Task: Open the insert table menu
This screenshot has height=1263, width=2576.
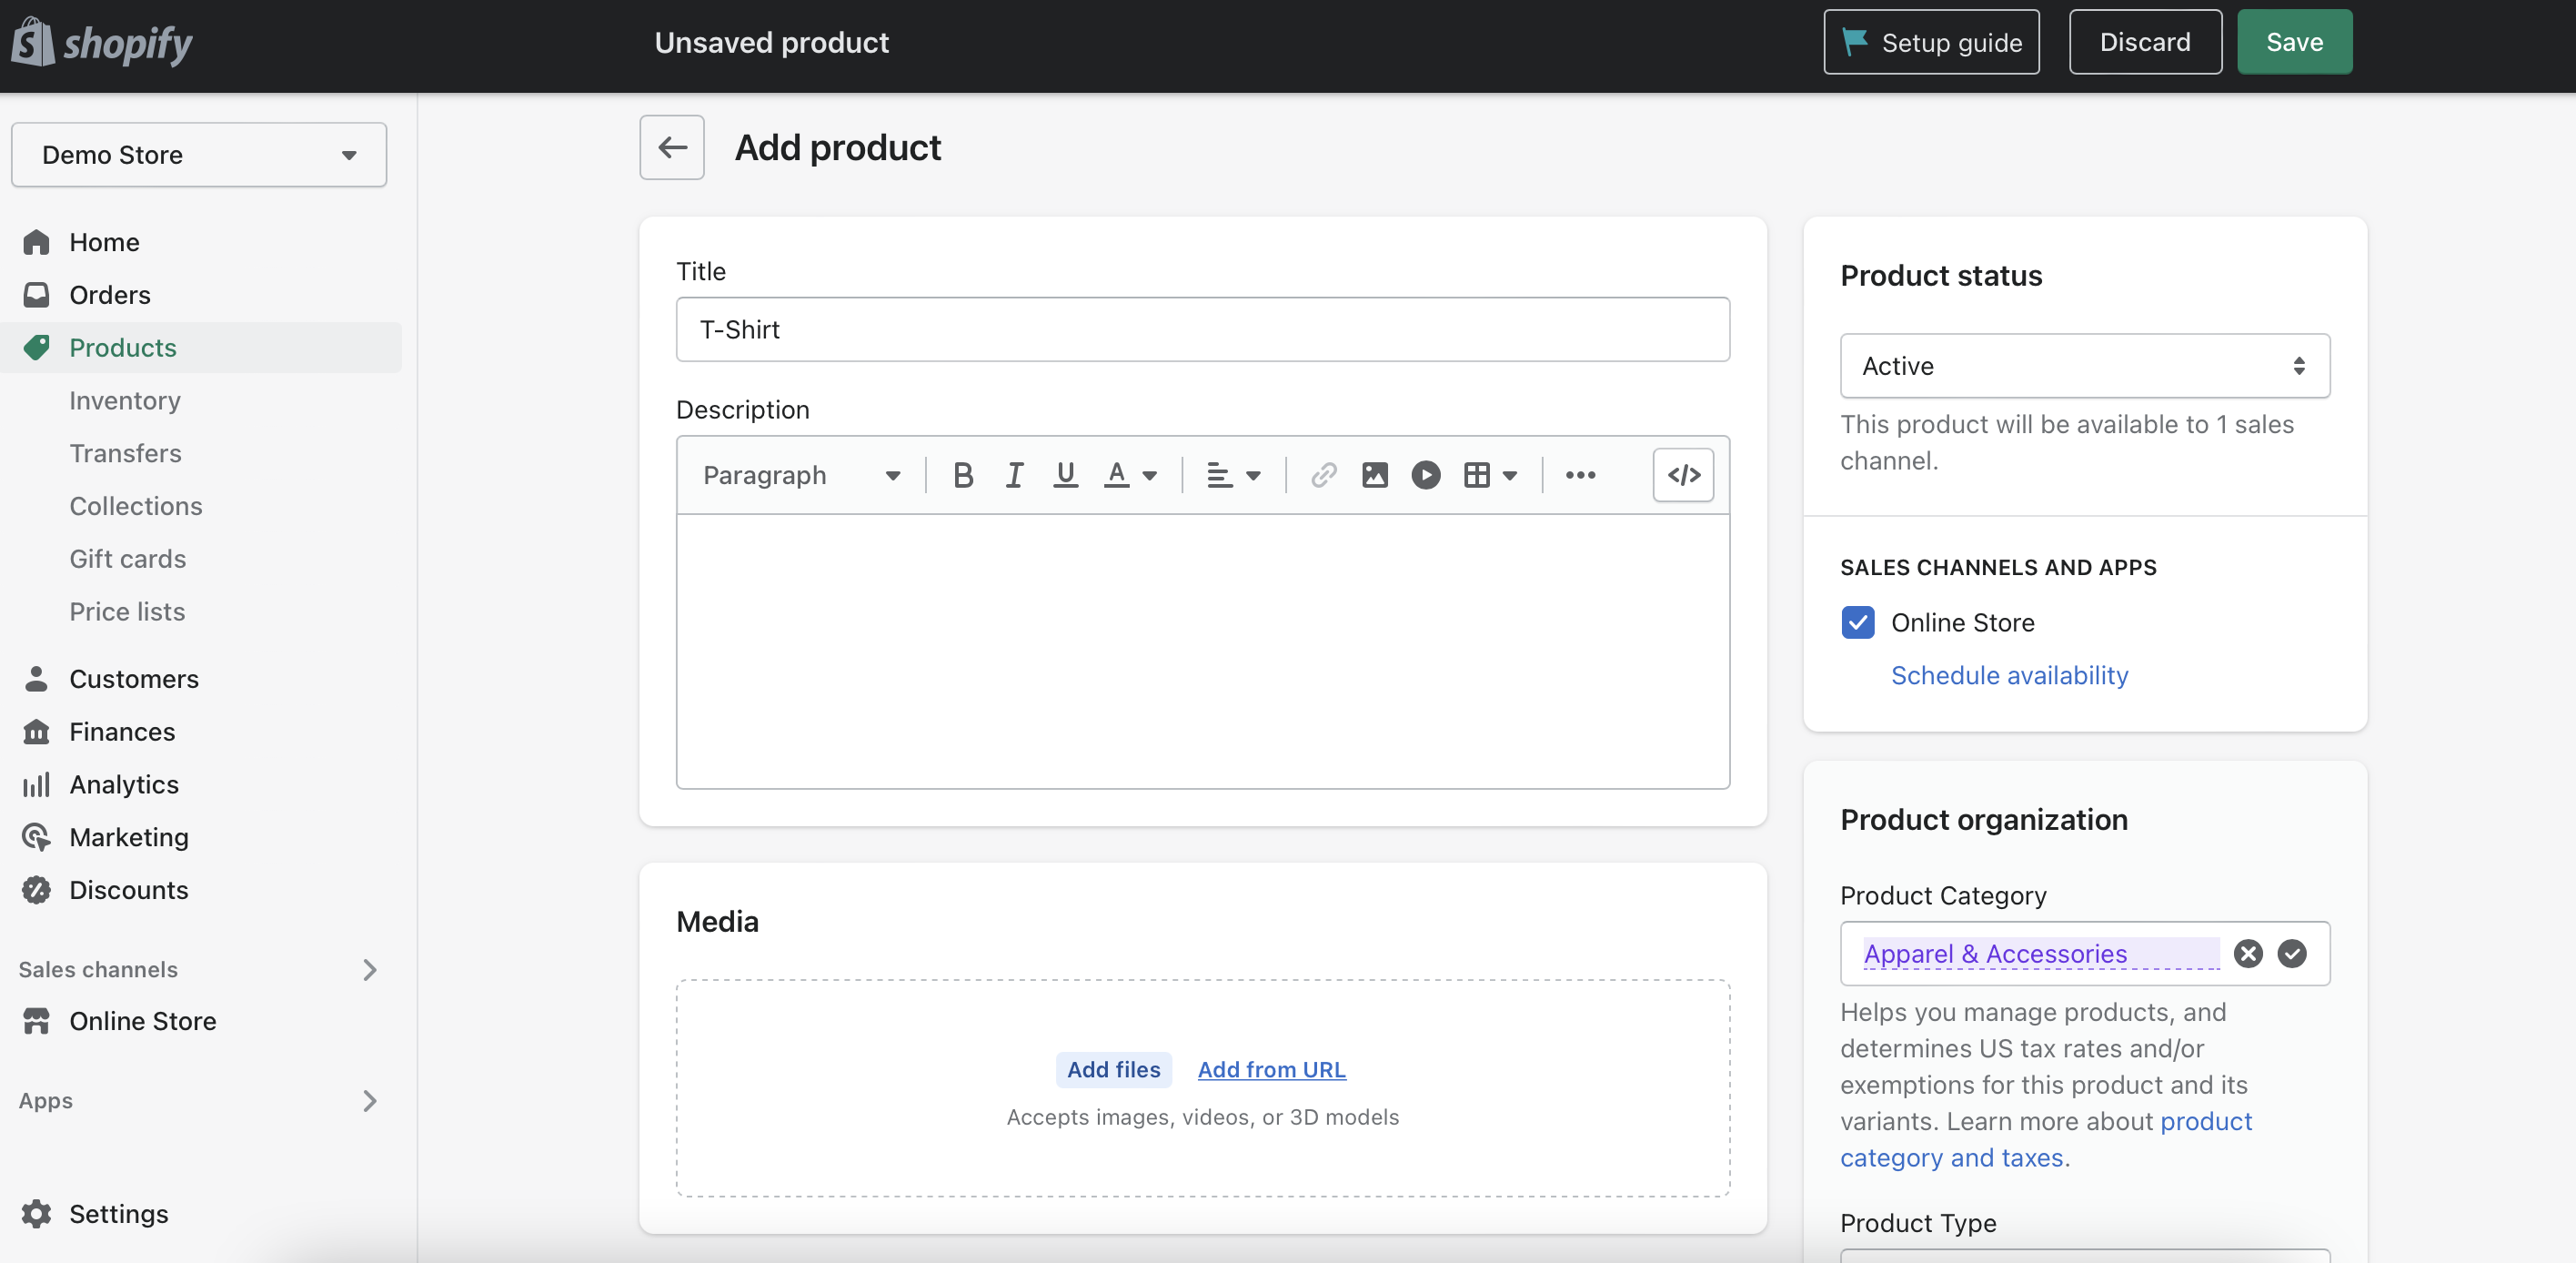Action: coord(1490,475)
